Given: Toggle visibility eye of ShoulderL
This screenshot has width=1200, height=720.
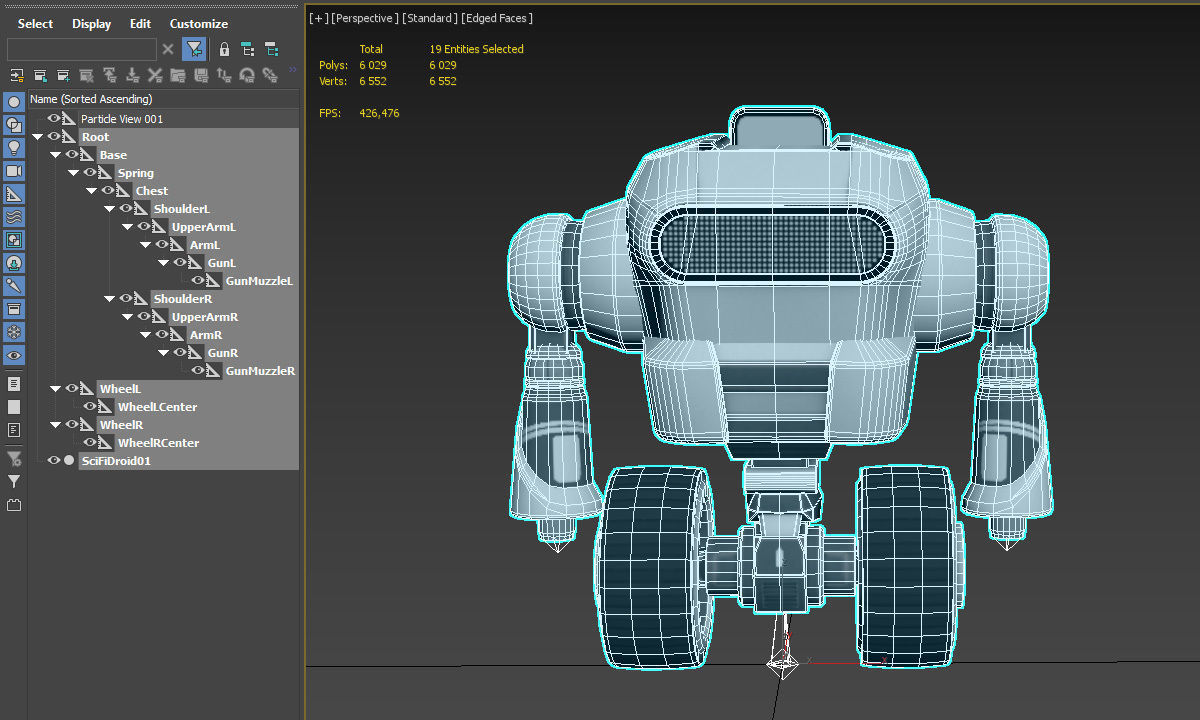Looking at the screenshot, I should coord(126,209).
